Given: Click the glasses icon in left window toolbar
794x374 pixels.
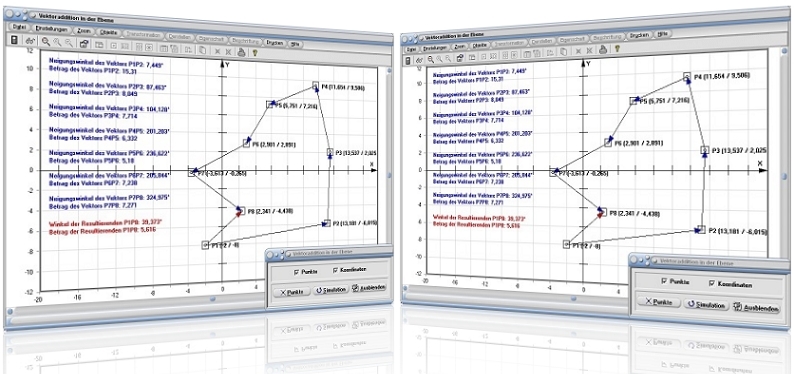Looking at the screenshot, I should point(30,41).
